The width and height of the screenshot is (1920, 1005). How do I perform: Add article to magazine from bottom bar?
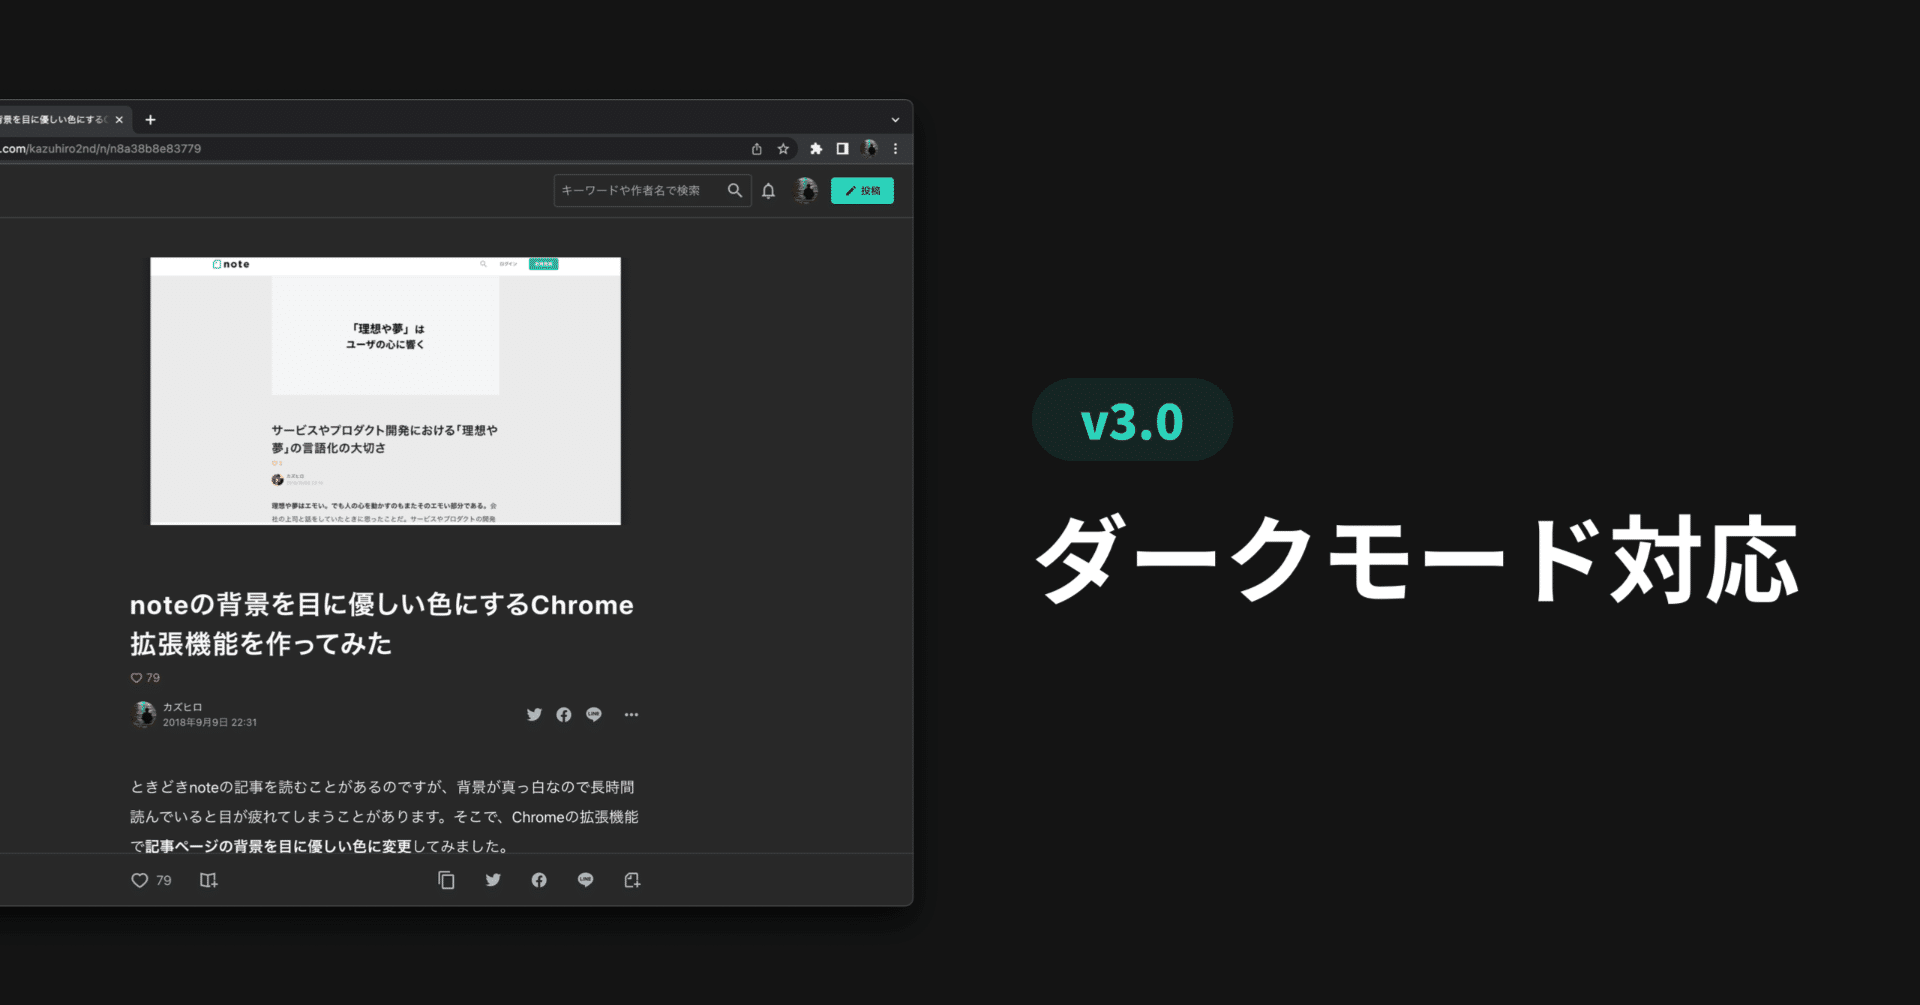208,881
